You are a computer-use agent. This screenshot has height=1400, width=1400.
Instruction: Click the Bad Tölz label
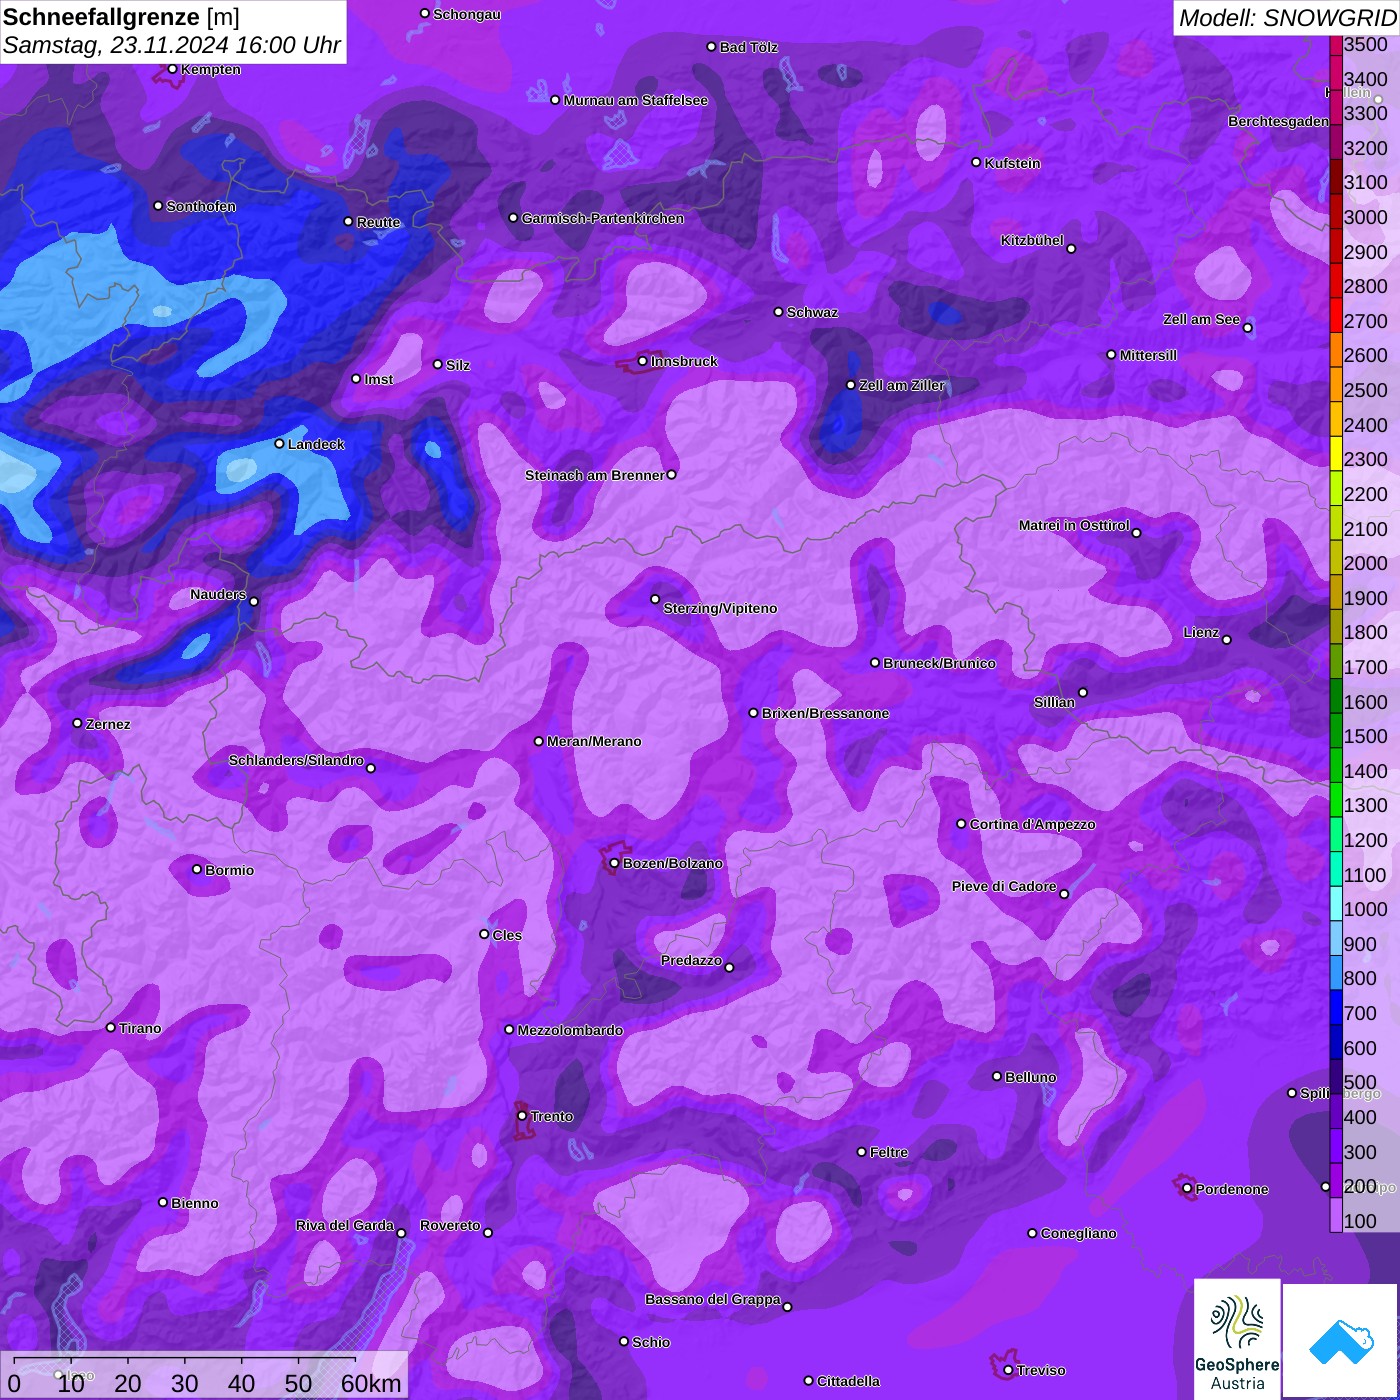749,47
